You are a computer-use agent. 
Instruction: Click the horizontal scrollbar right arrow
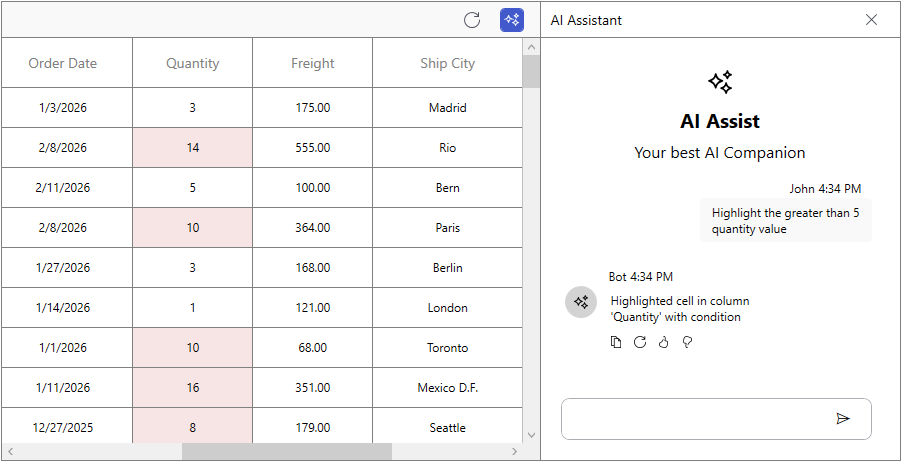pyautogui.click(x=514, y=452)
